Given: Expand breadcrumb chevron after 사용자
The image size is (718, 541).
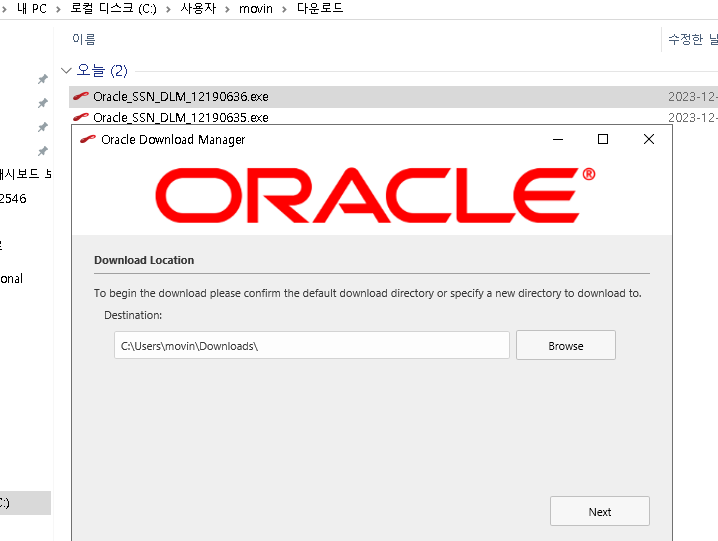Looking at the screenshot, I should tap(227, 9).
